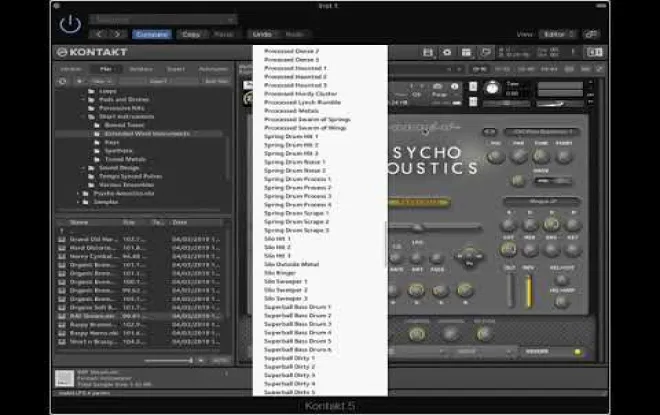This screenshot has width=660, height=415.
Task: Choose Superball Bass Drum 4 from popup
Action: coord(298,333)
